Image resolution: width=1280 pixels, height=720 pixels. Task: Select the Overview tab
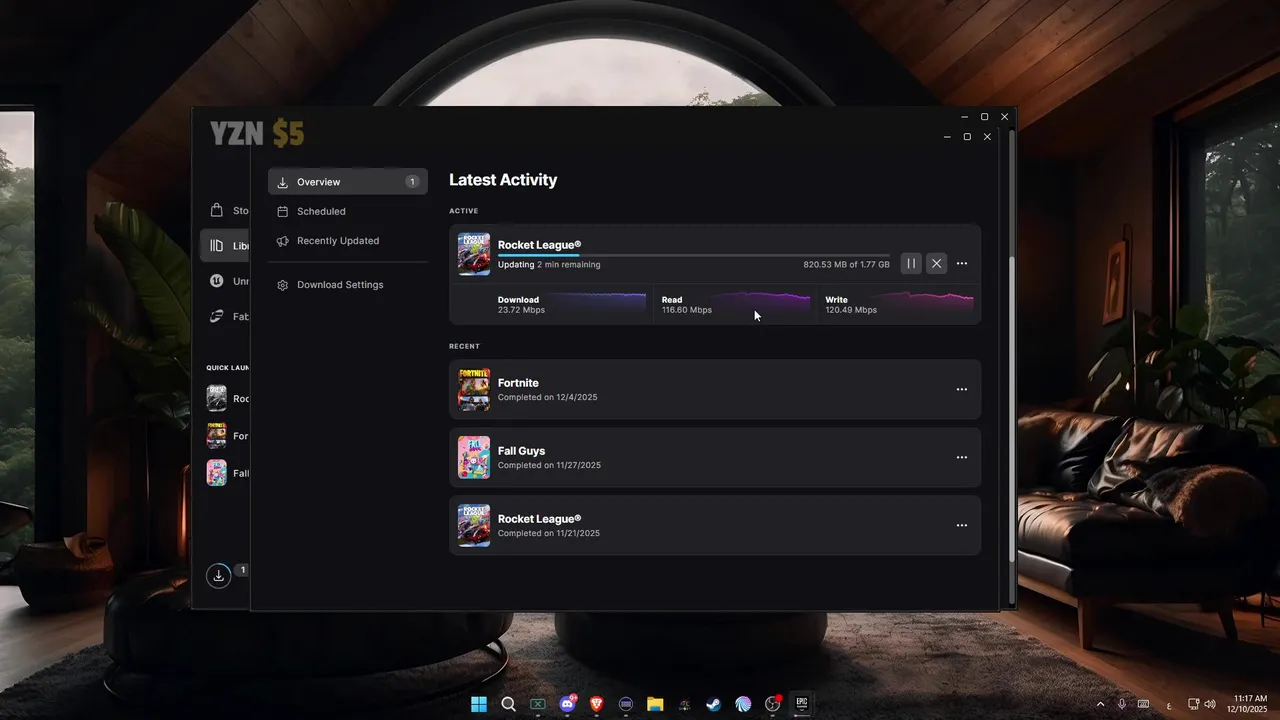pos(348,182)
